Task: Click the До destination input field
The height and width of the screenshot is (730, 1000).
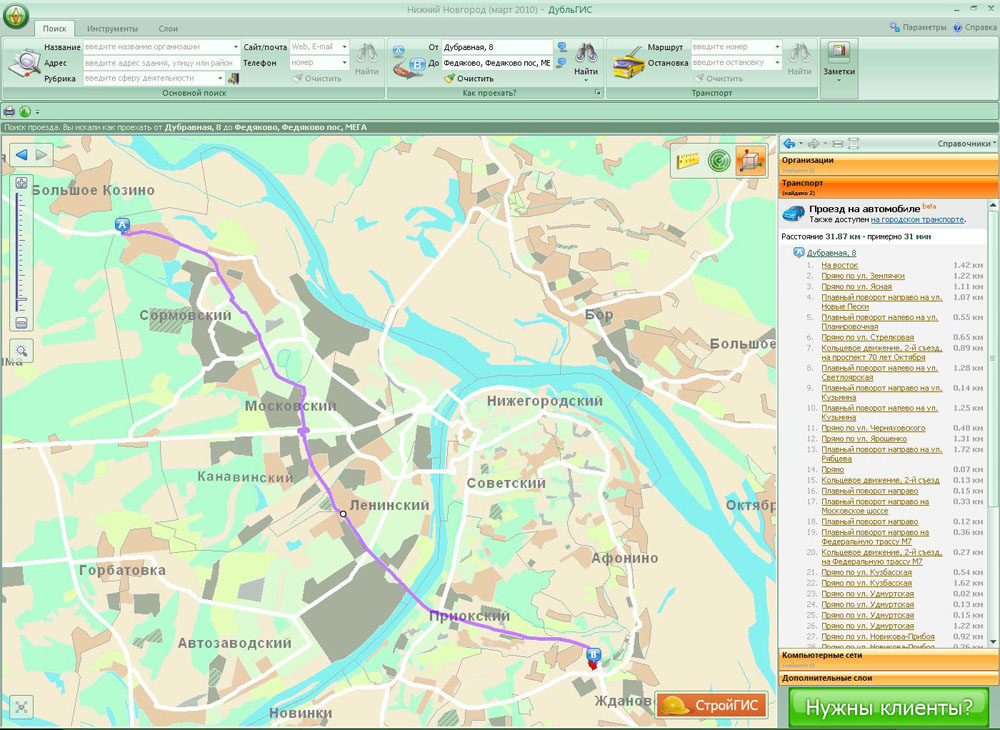Action: coord(497,62)
